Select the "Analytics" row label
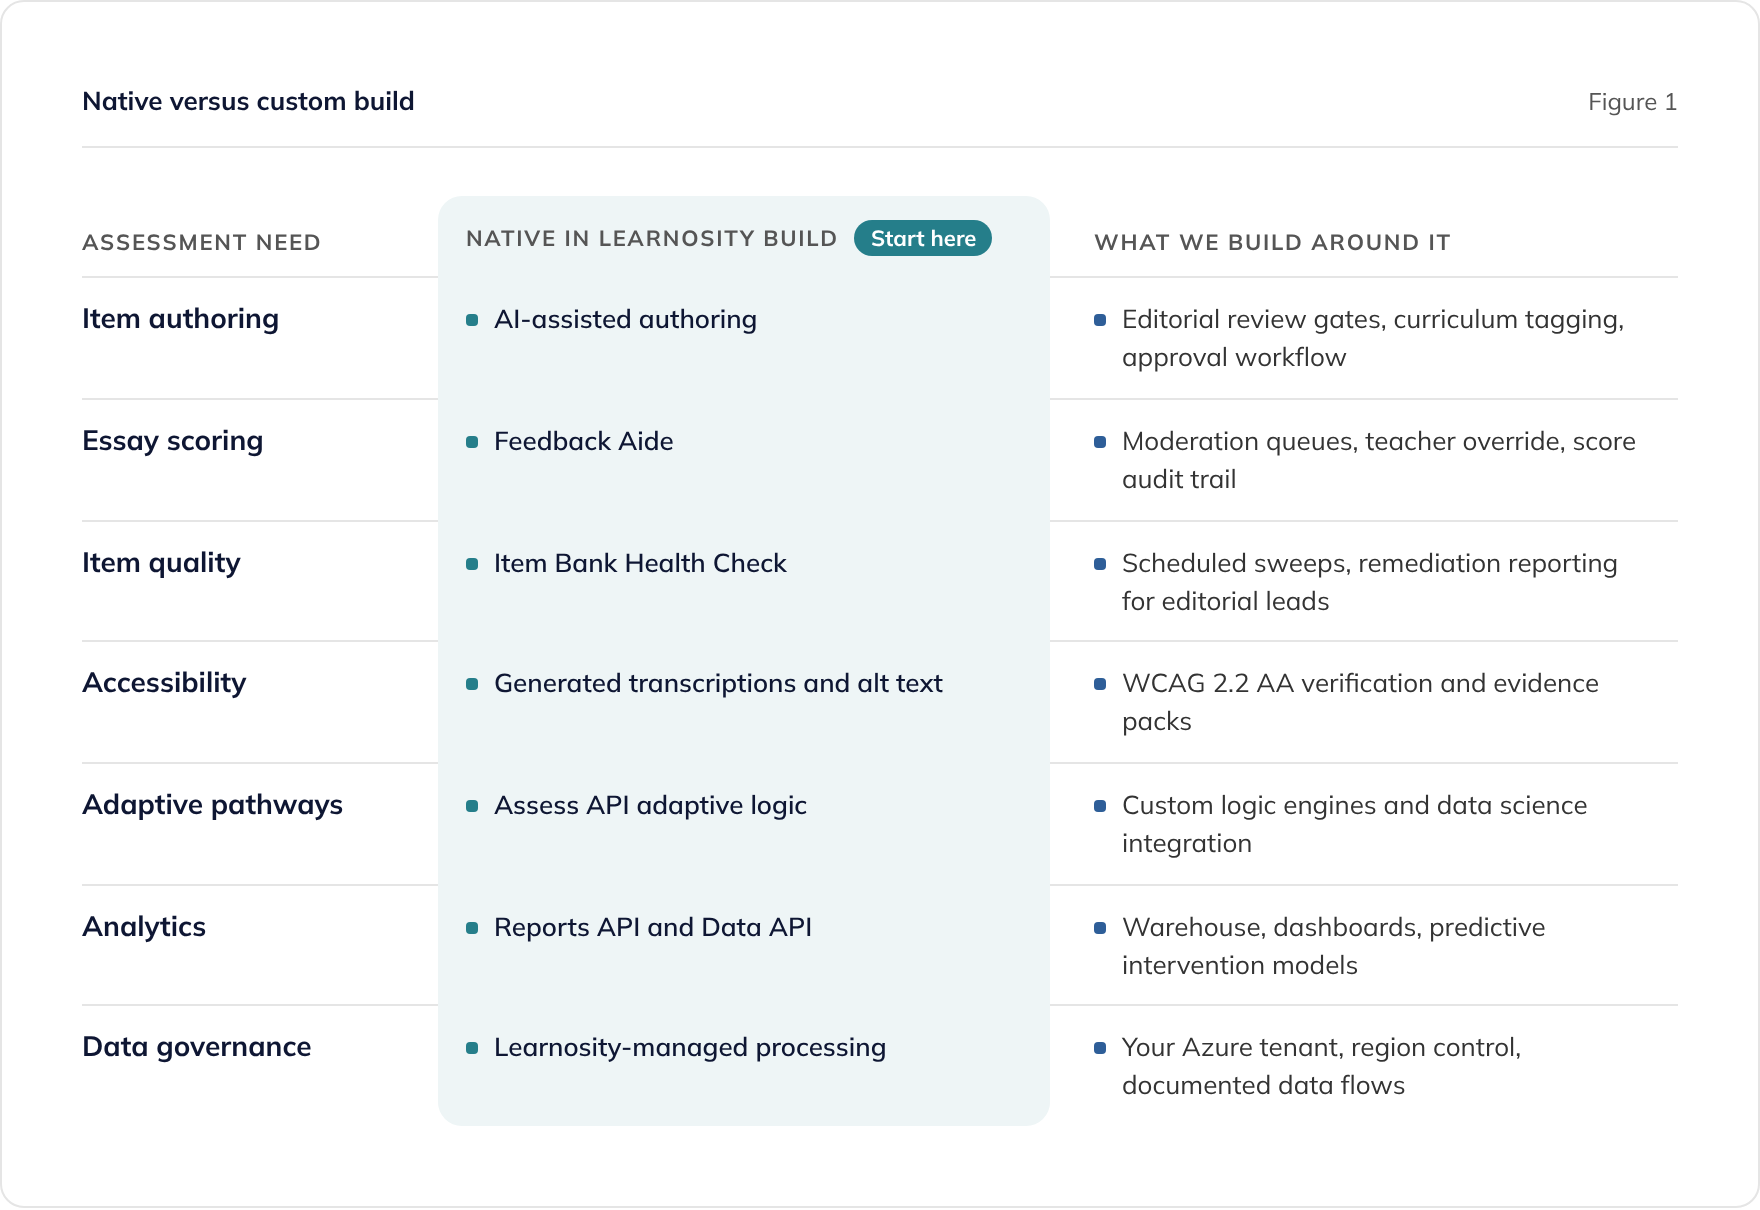 click(145, 927)
